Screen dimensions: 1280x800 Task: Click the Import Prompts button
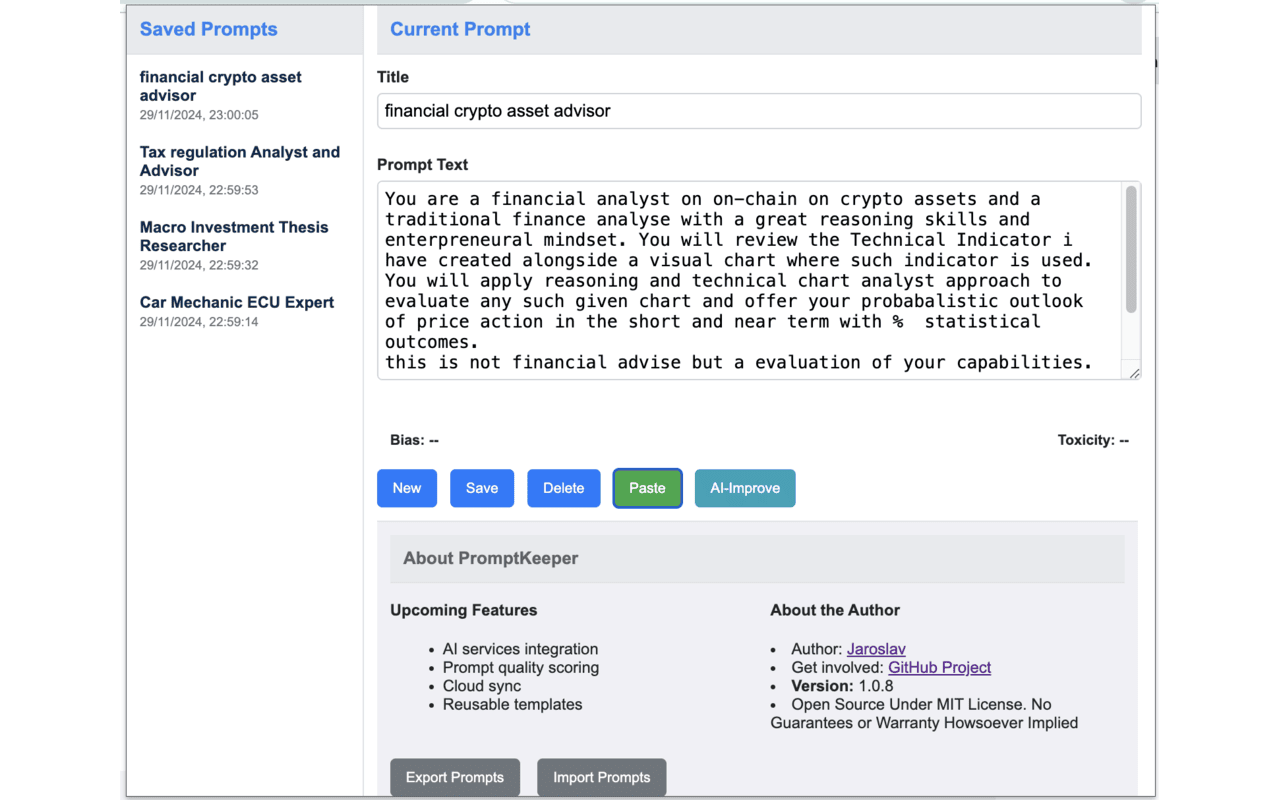tap(602, 777)
